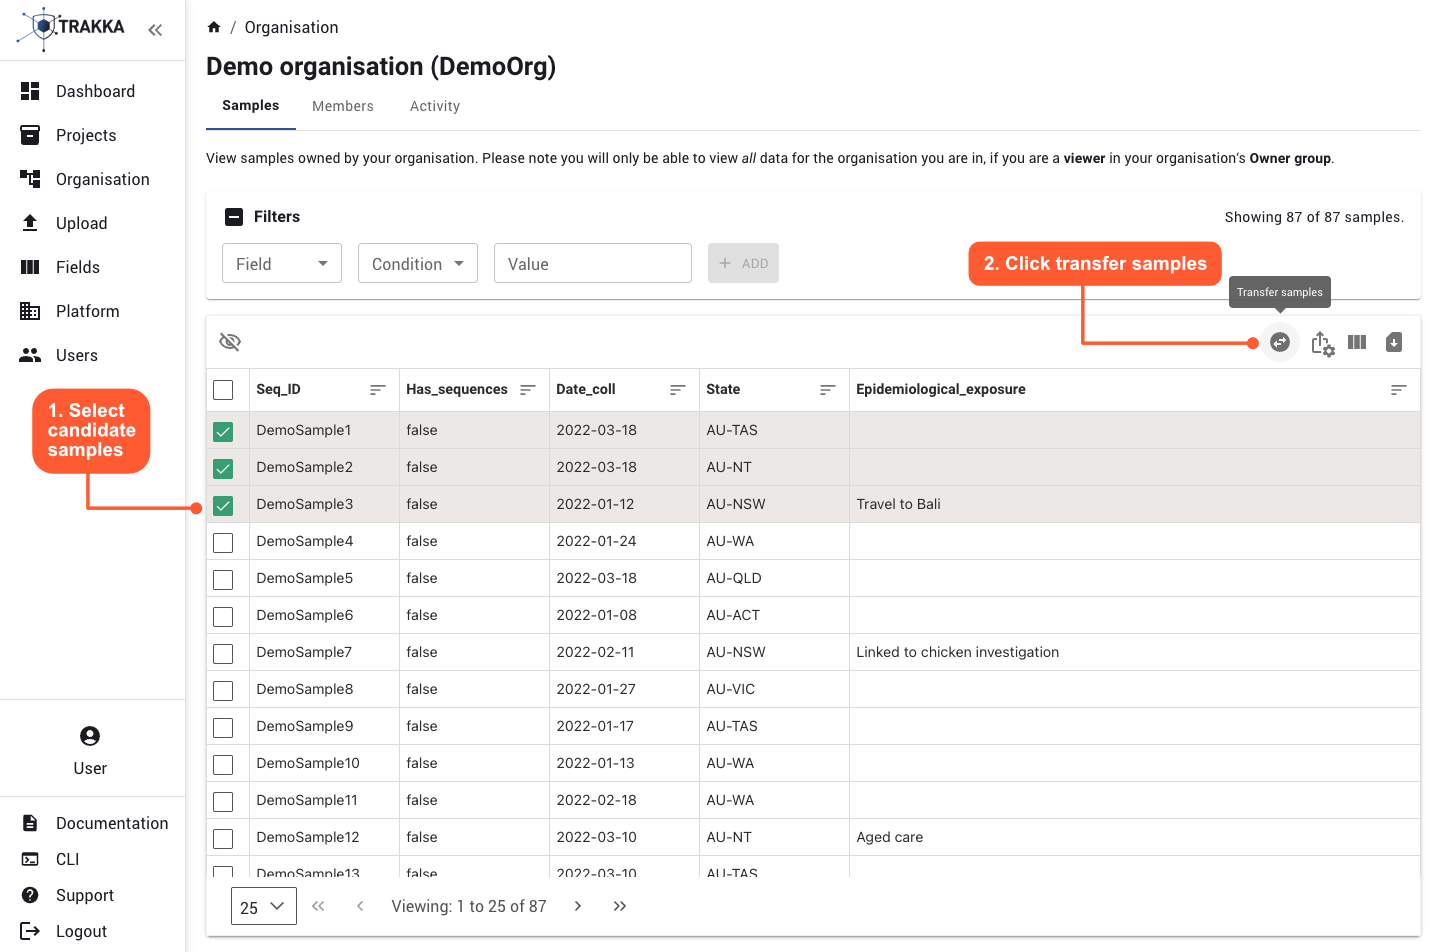
Task: Click DemoSample11 row name
Action: [x=307, y=800]
